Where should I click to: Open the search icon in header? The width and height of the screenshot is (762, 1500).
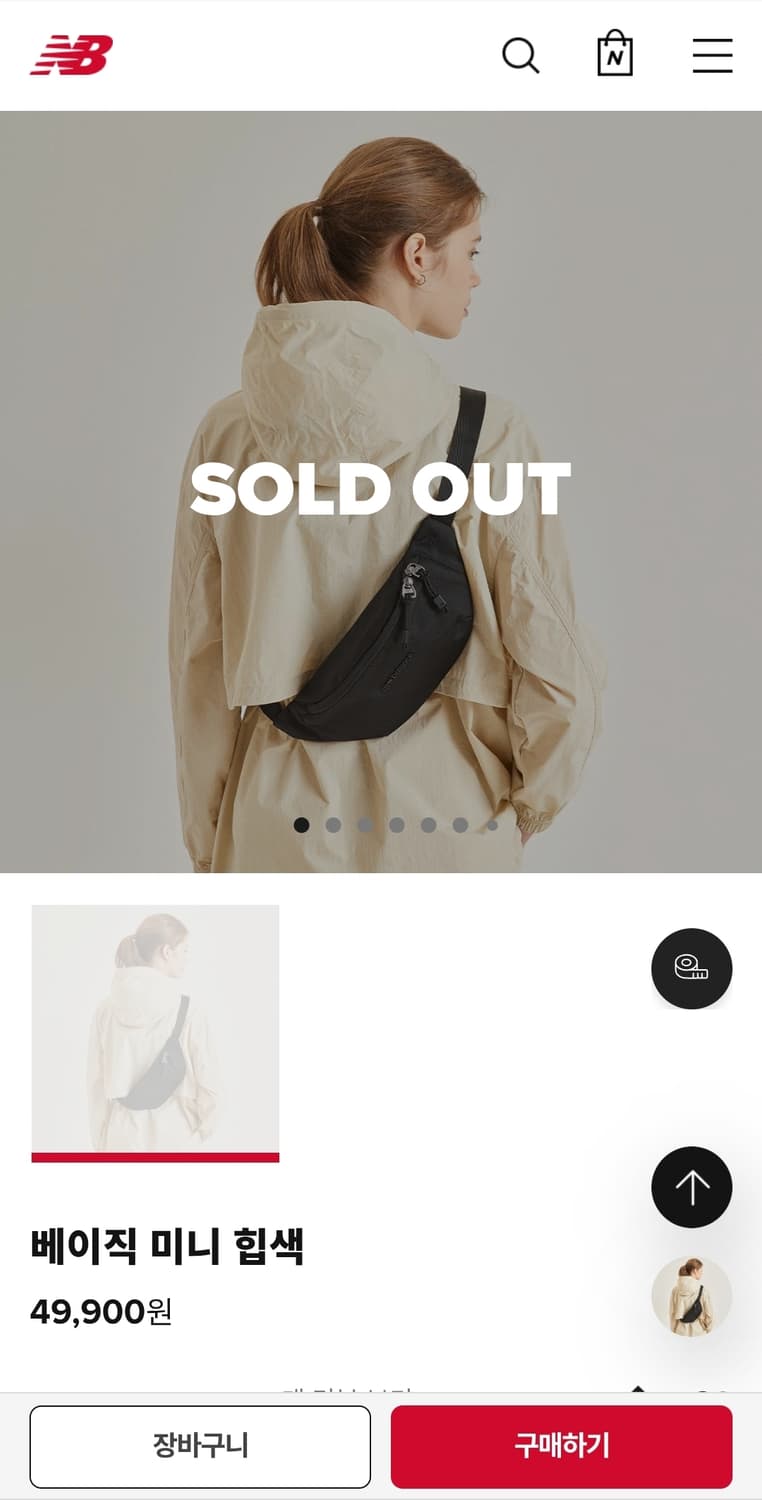click(520, 55)
